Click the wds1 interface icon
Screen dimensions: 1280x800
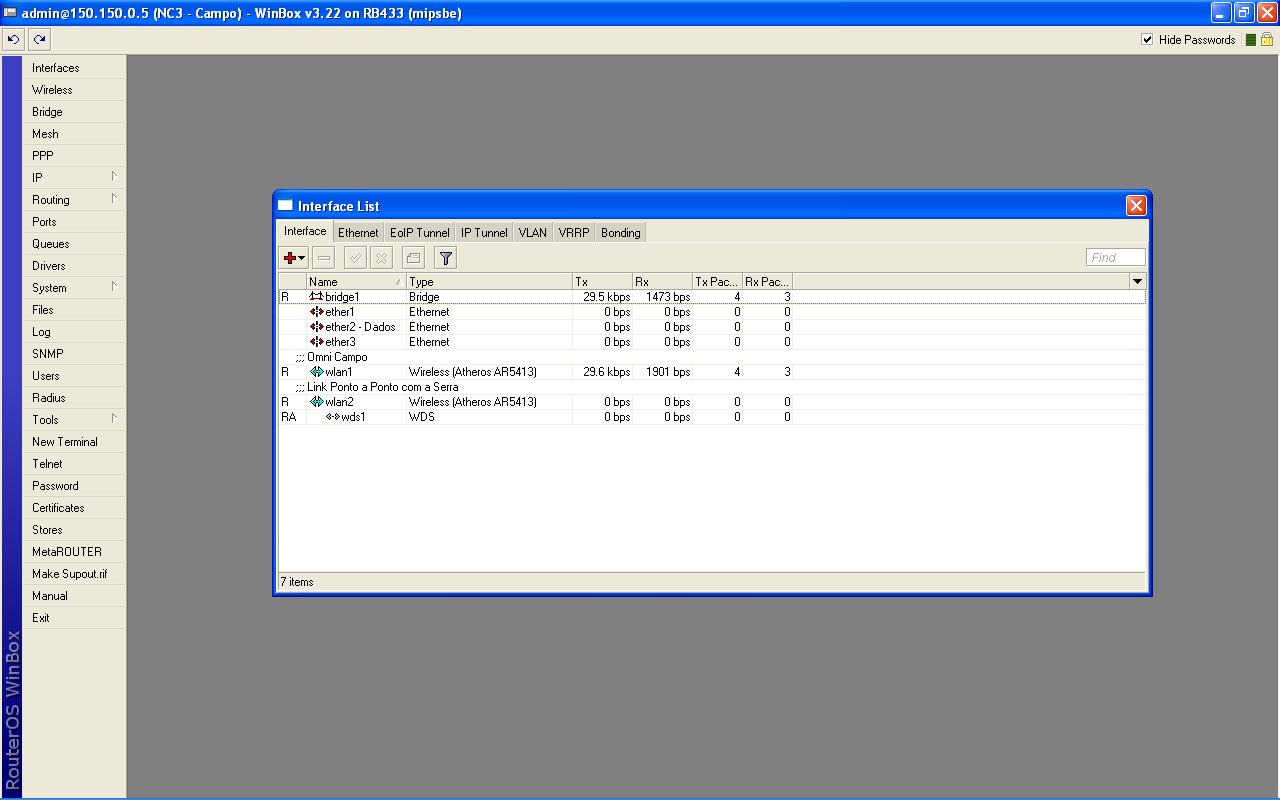click(x=333, y=417)
